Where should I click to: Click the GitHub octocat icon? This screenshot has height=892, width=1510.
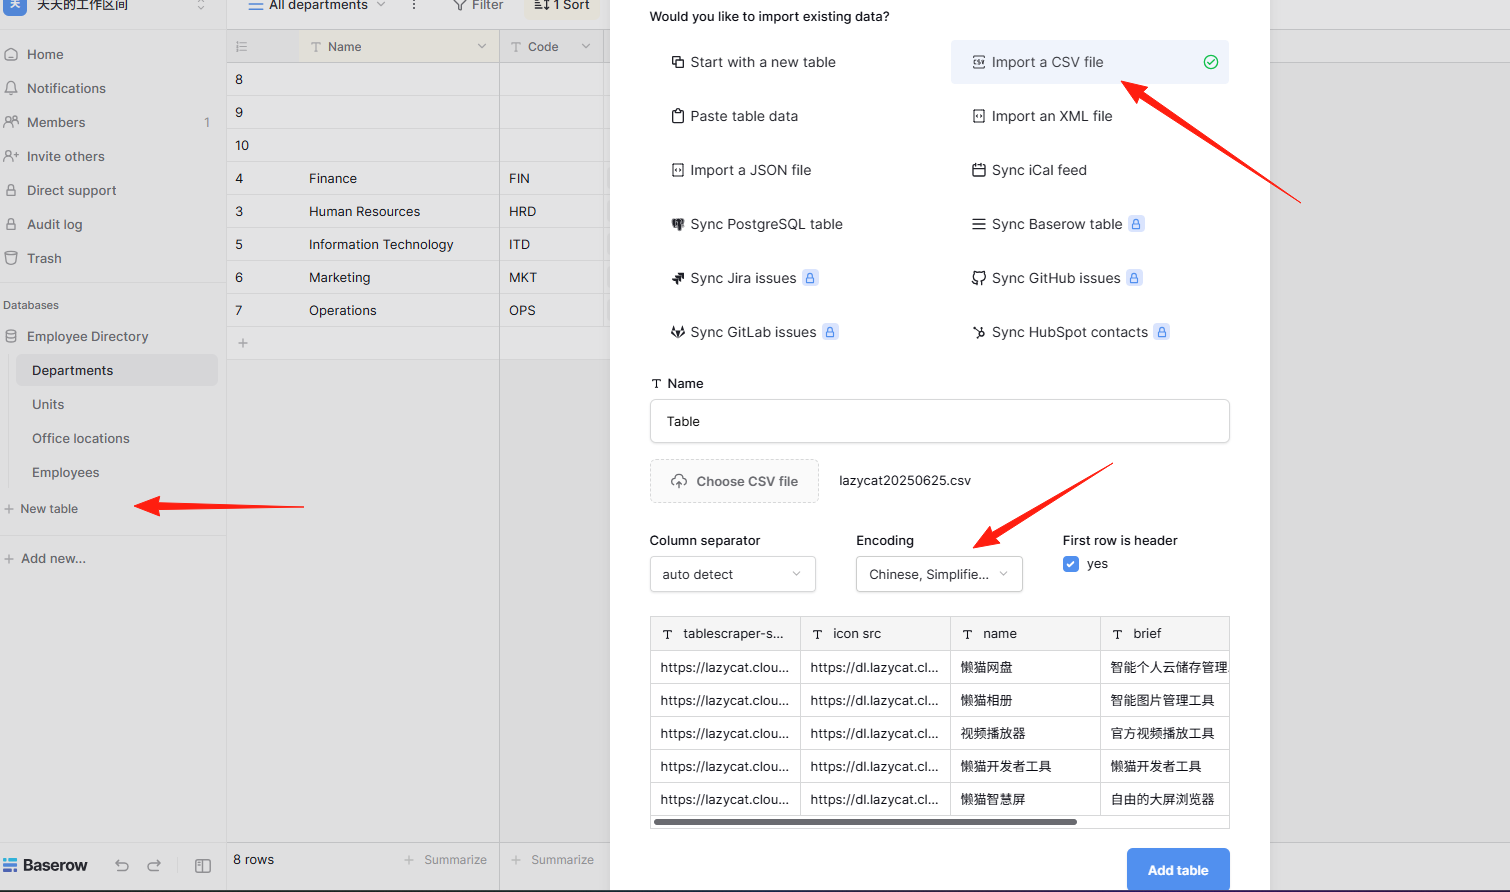click(979, 278)
